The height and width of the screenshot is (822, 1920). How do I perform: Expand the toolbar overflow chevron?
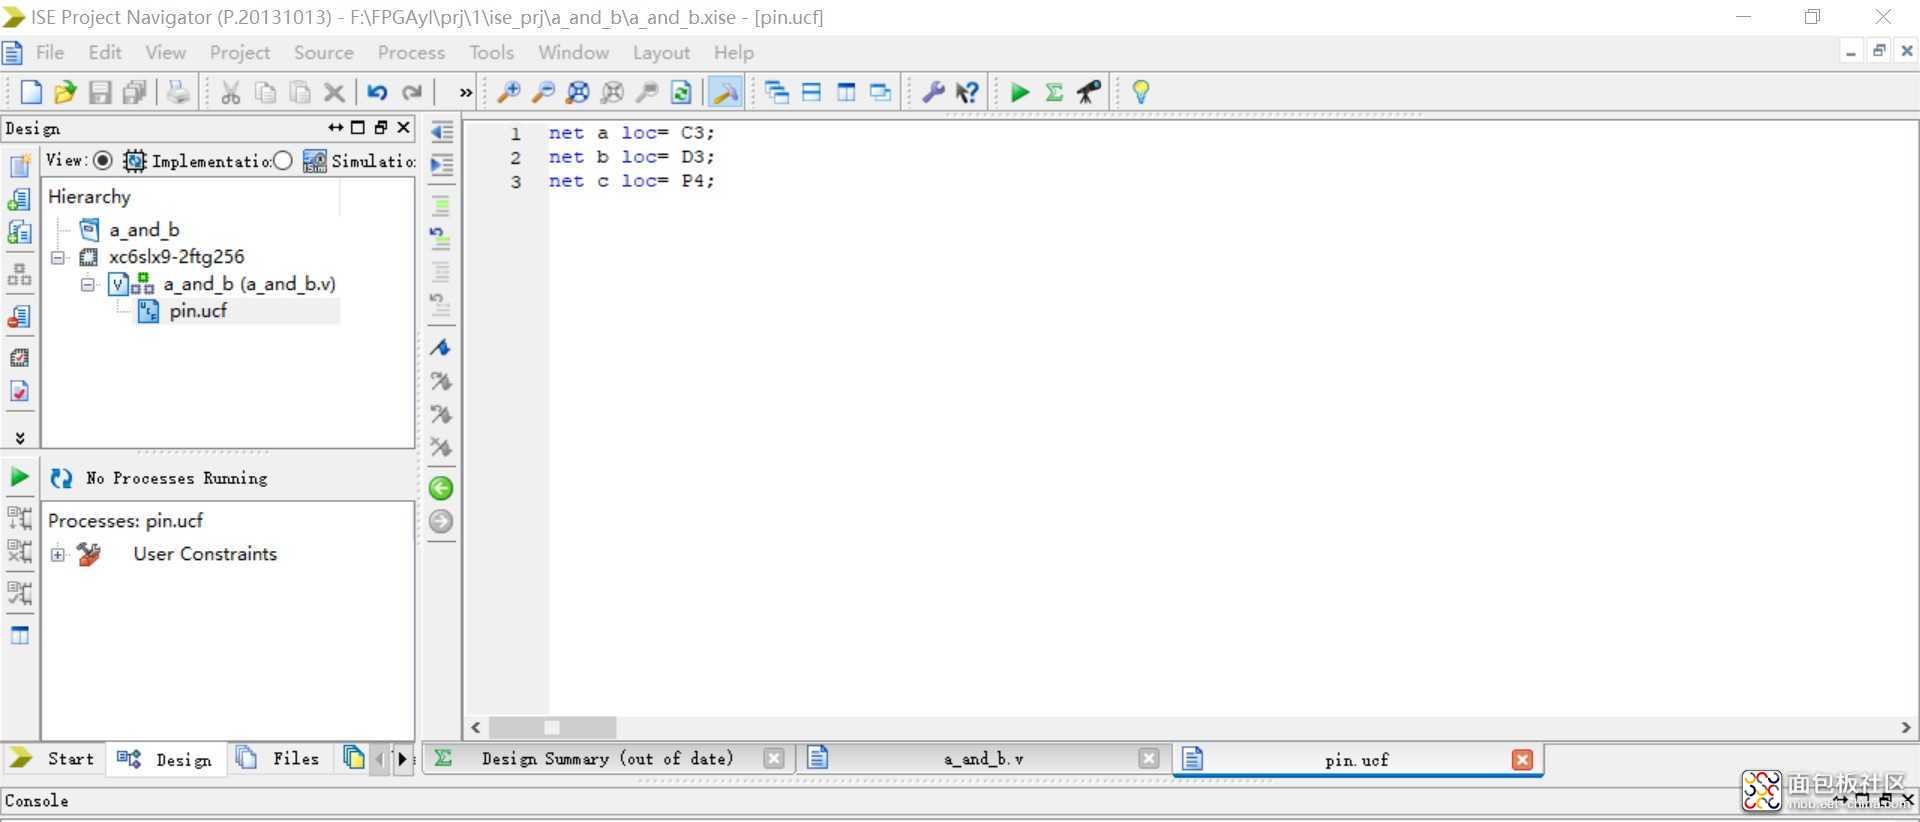coord(465,92)
